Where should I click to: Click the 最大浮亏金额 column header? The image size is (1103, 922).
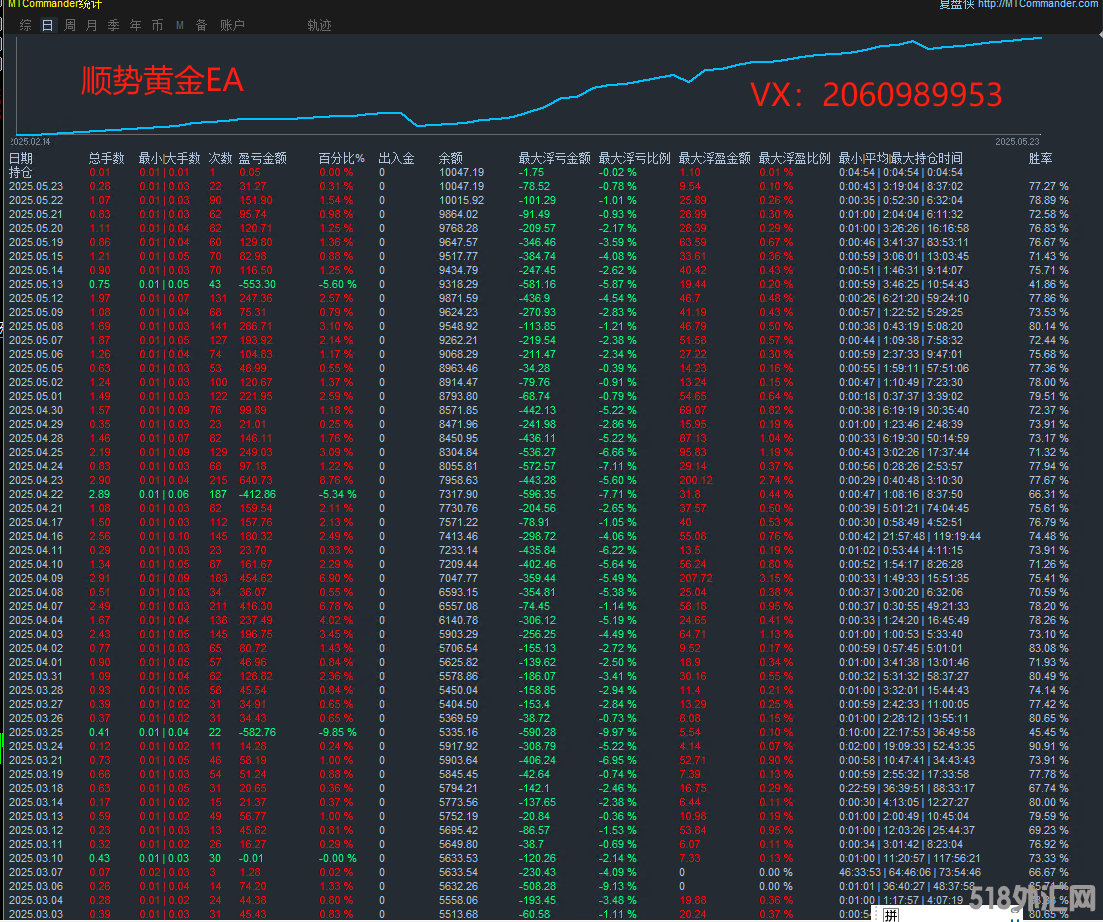point(554,158)
